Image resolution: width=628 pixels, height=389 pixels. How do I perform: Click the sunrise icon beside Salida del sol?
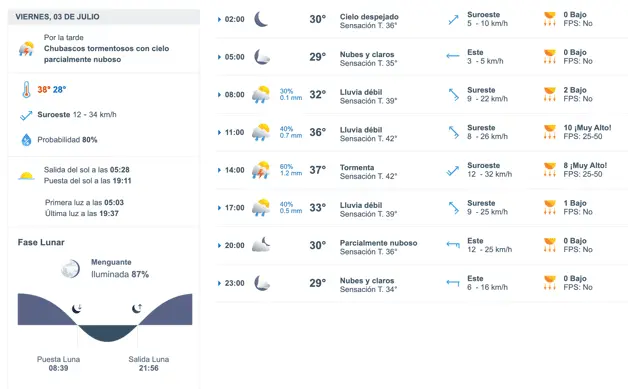[x=26, y=175]
